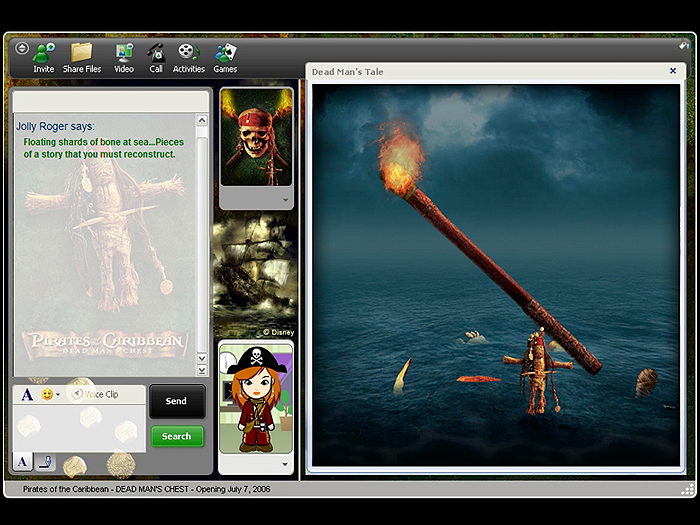Click the flaming torch head
Image resolution: width=700 pixels, height=525 pixels.
coord(400,158)
